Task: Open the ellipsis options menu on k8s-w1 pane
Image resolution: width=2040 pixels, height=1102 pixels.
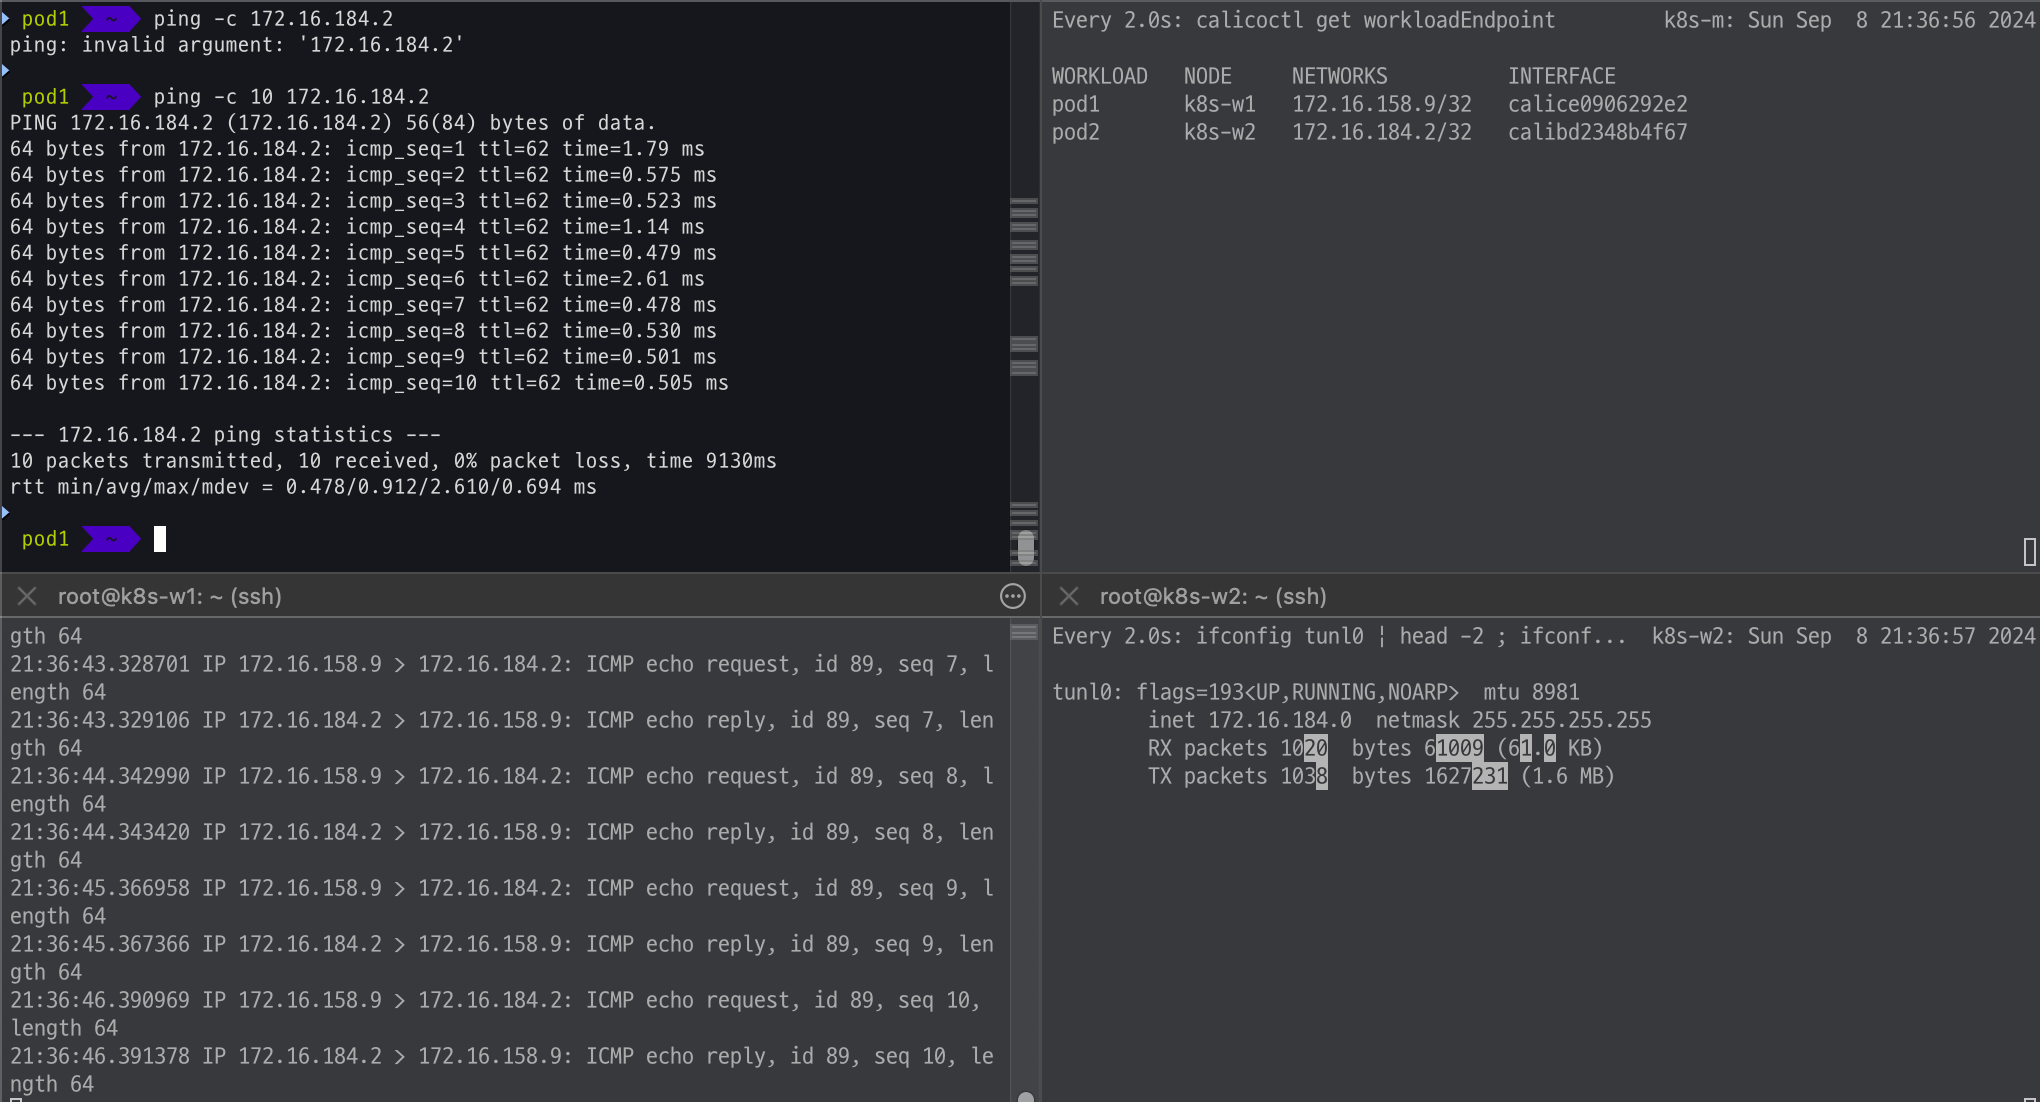Action: coord(1012,596)
